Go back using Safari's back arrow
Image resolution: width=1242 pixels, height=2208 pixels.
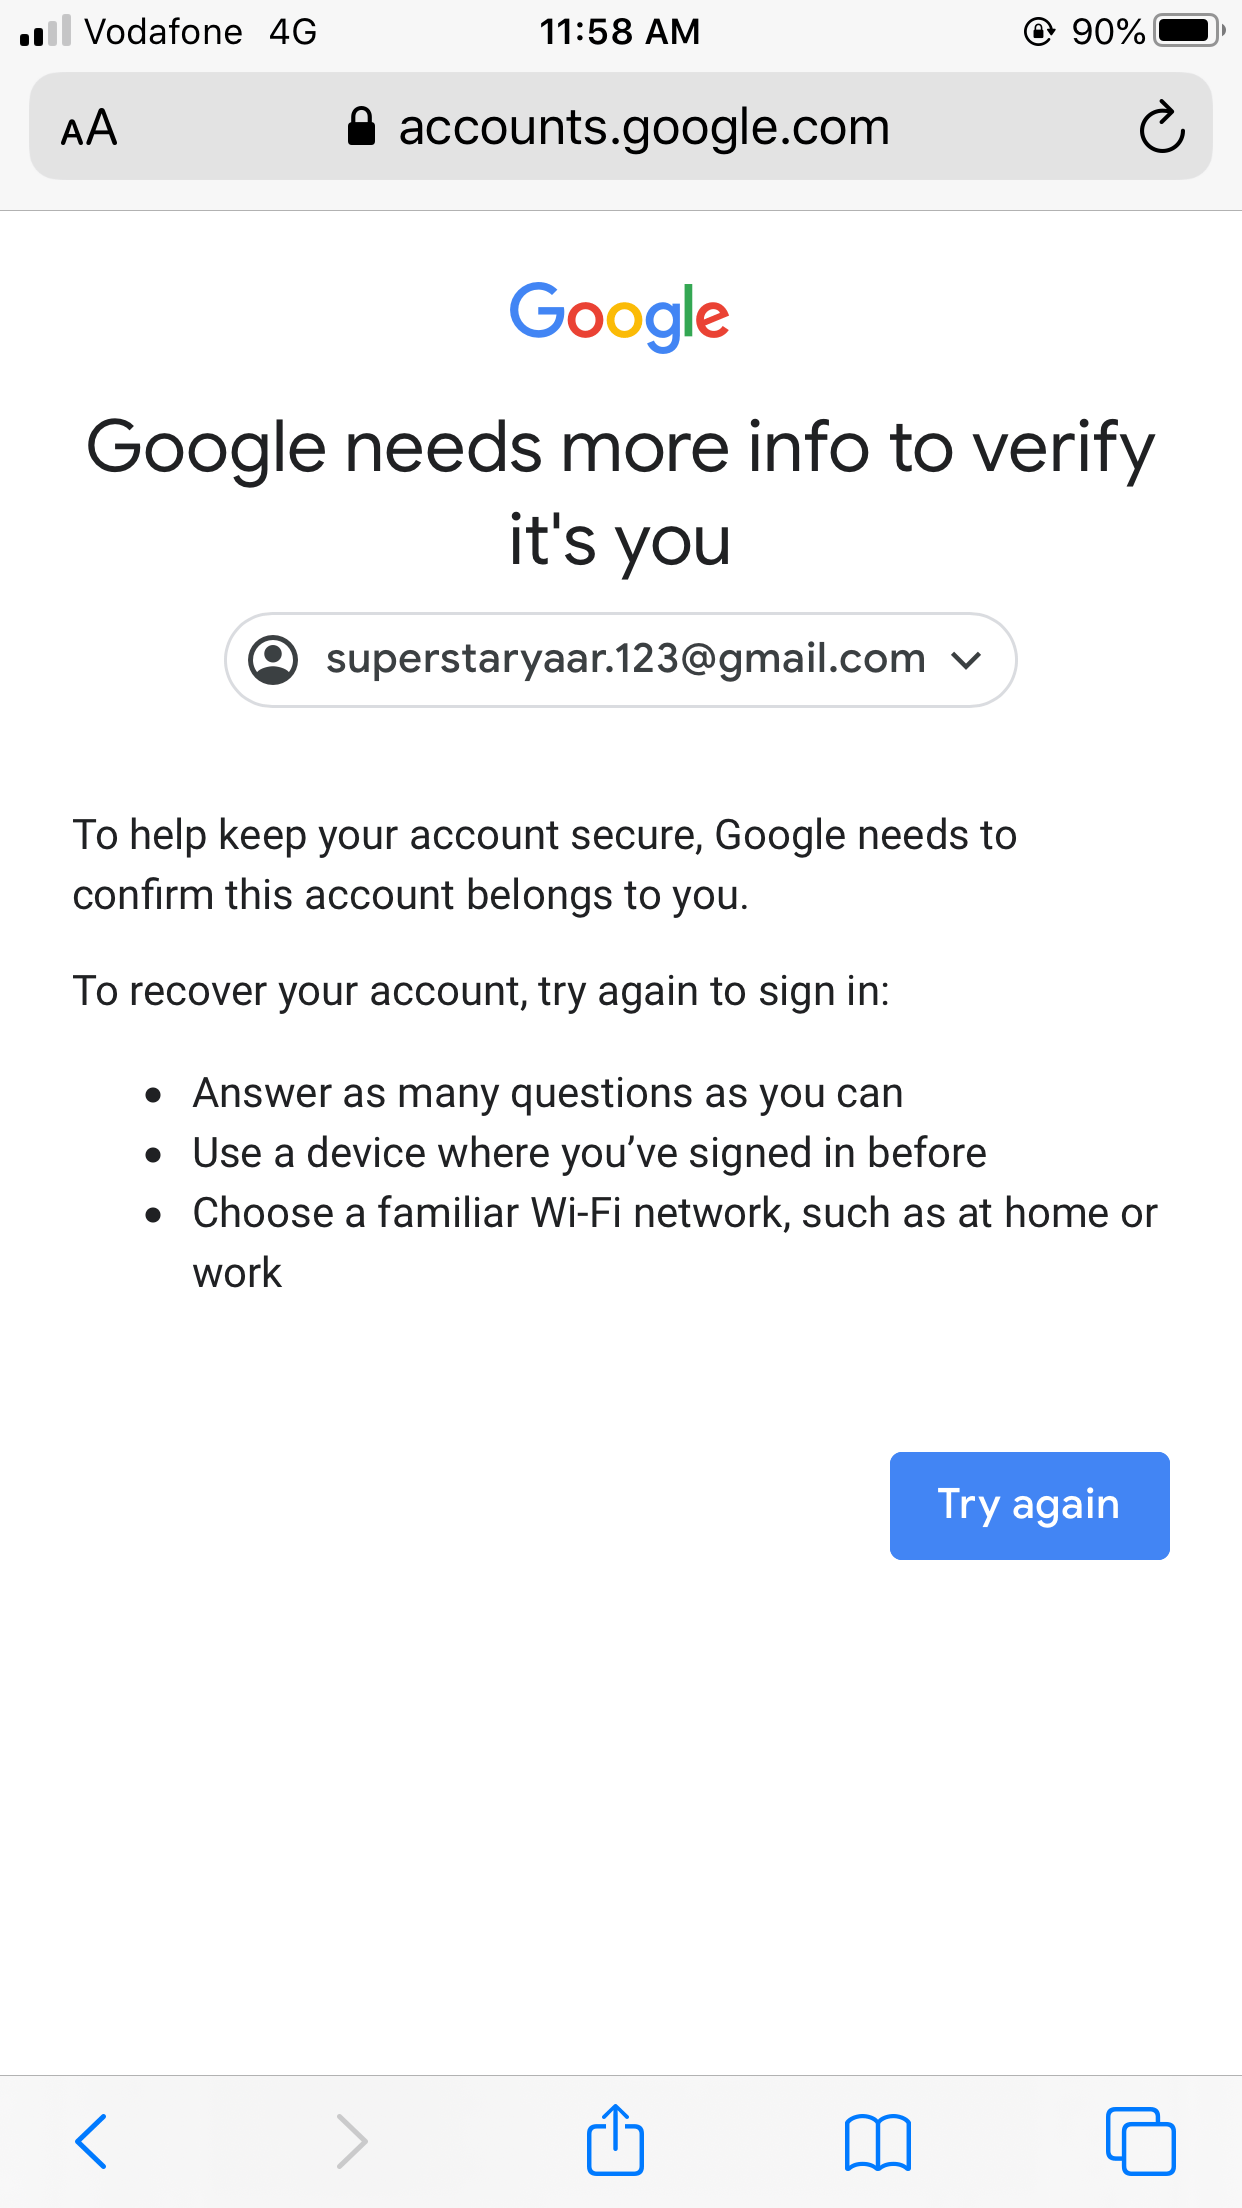click(x=91, y=2141)
